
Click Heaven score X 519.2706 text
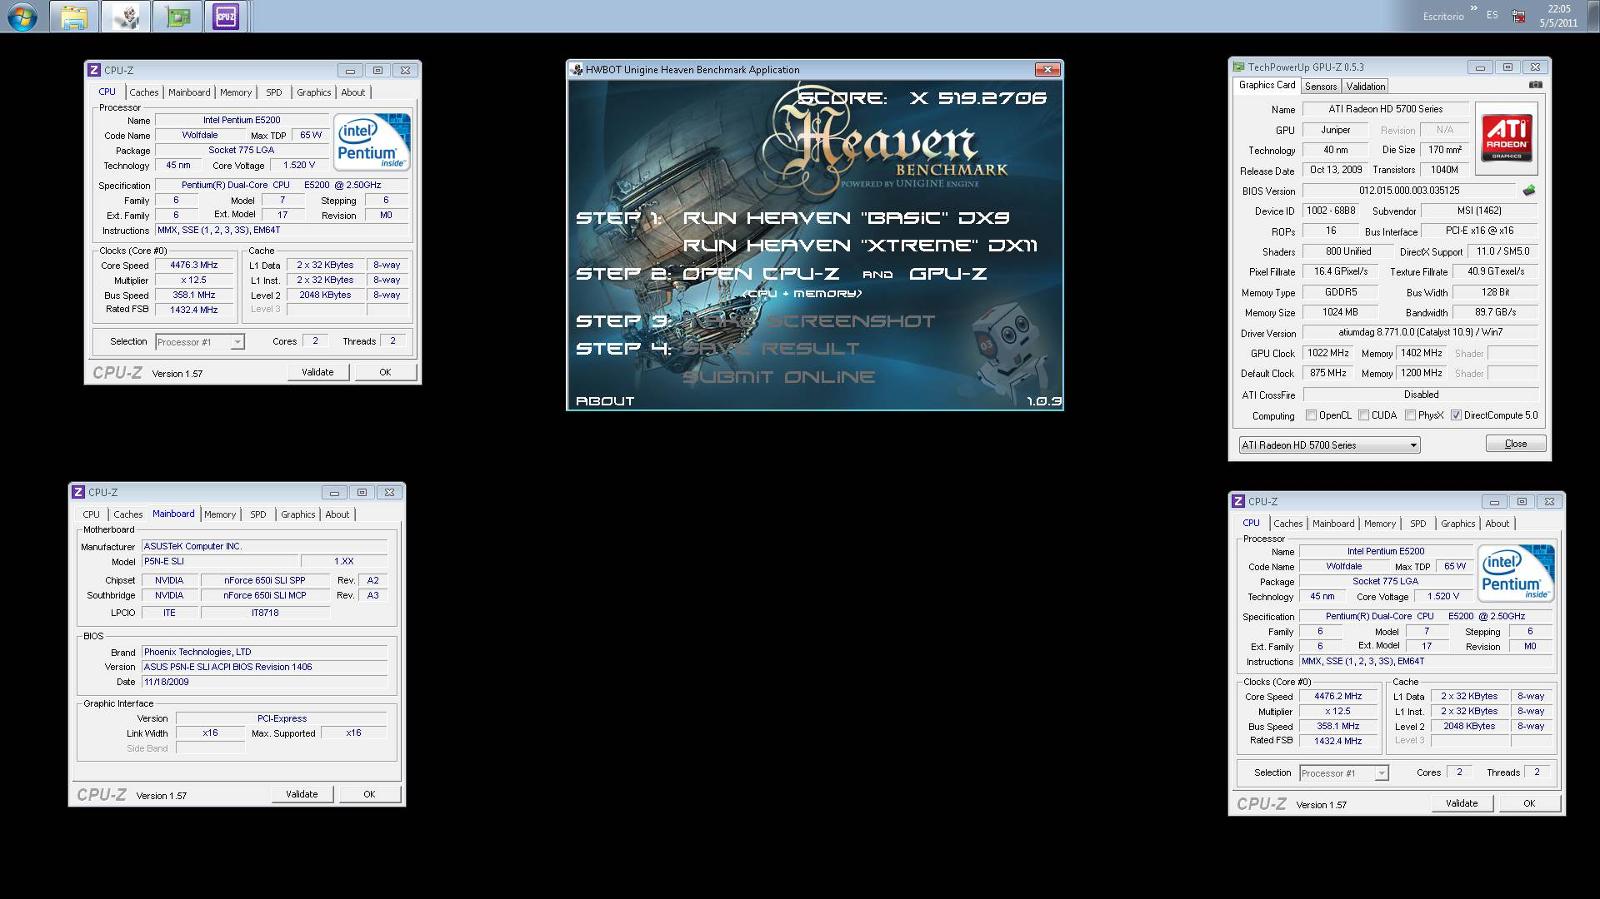(922, 98)
